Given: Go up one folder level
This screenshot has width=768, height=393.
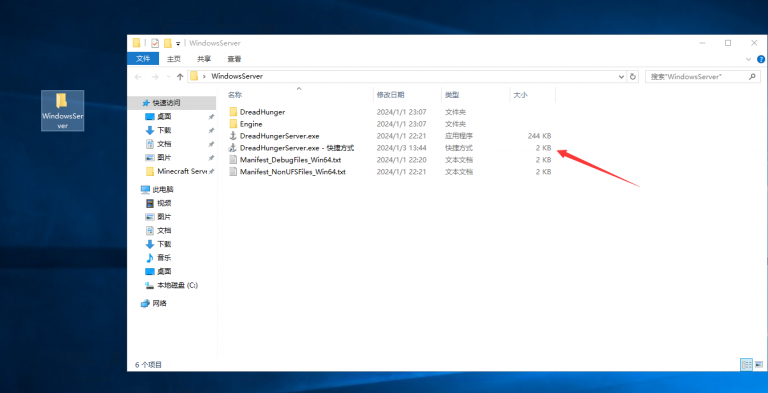Looking at the screenshot, I should click(x=180, y=76).
